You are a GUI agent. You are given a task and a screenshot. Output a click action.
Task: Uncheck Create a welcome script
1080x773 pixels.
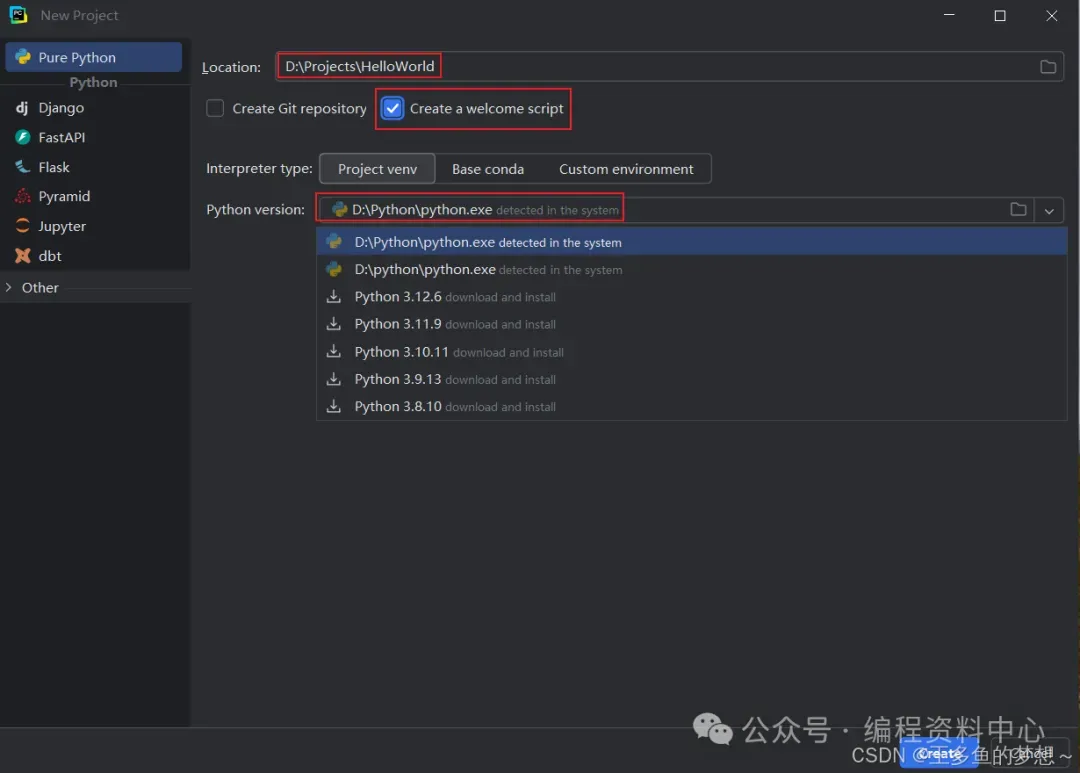point(392,108)
